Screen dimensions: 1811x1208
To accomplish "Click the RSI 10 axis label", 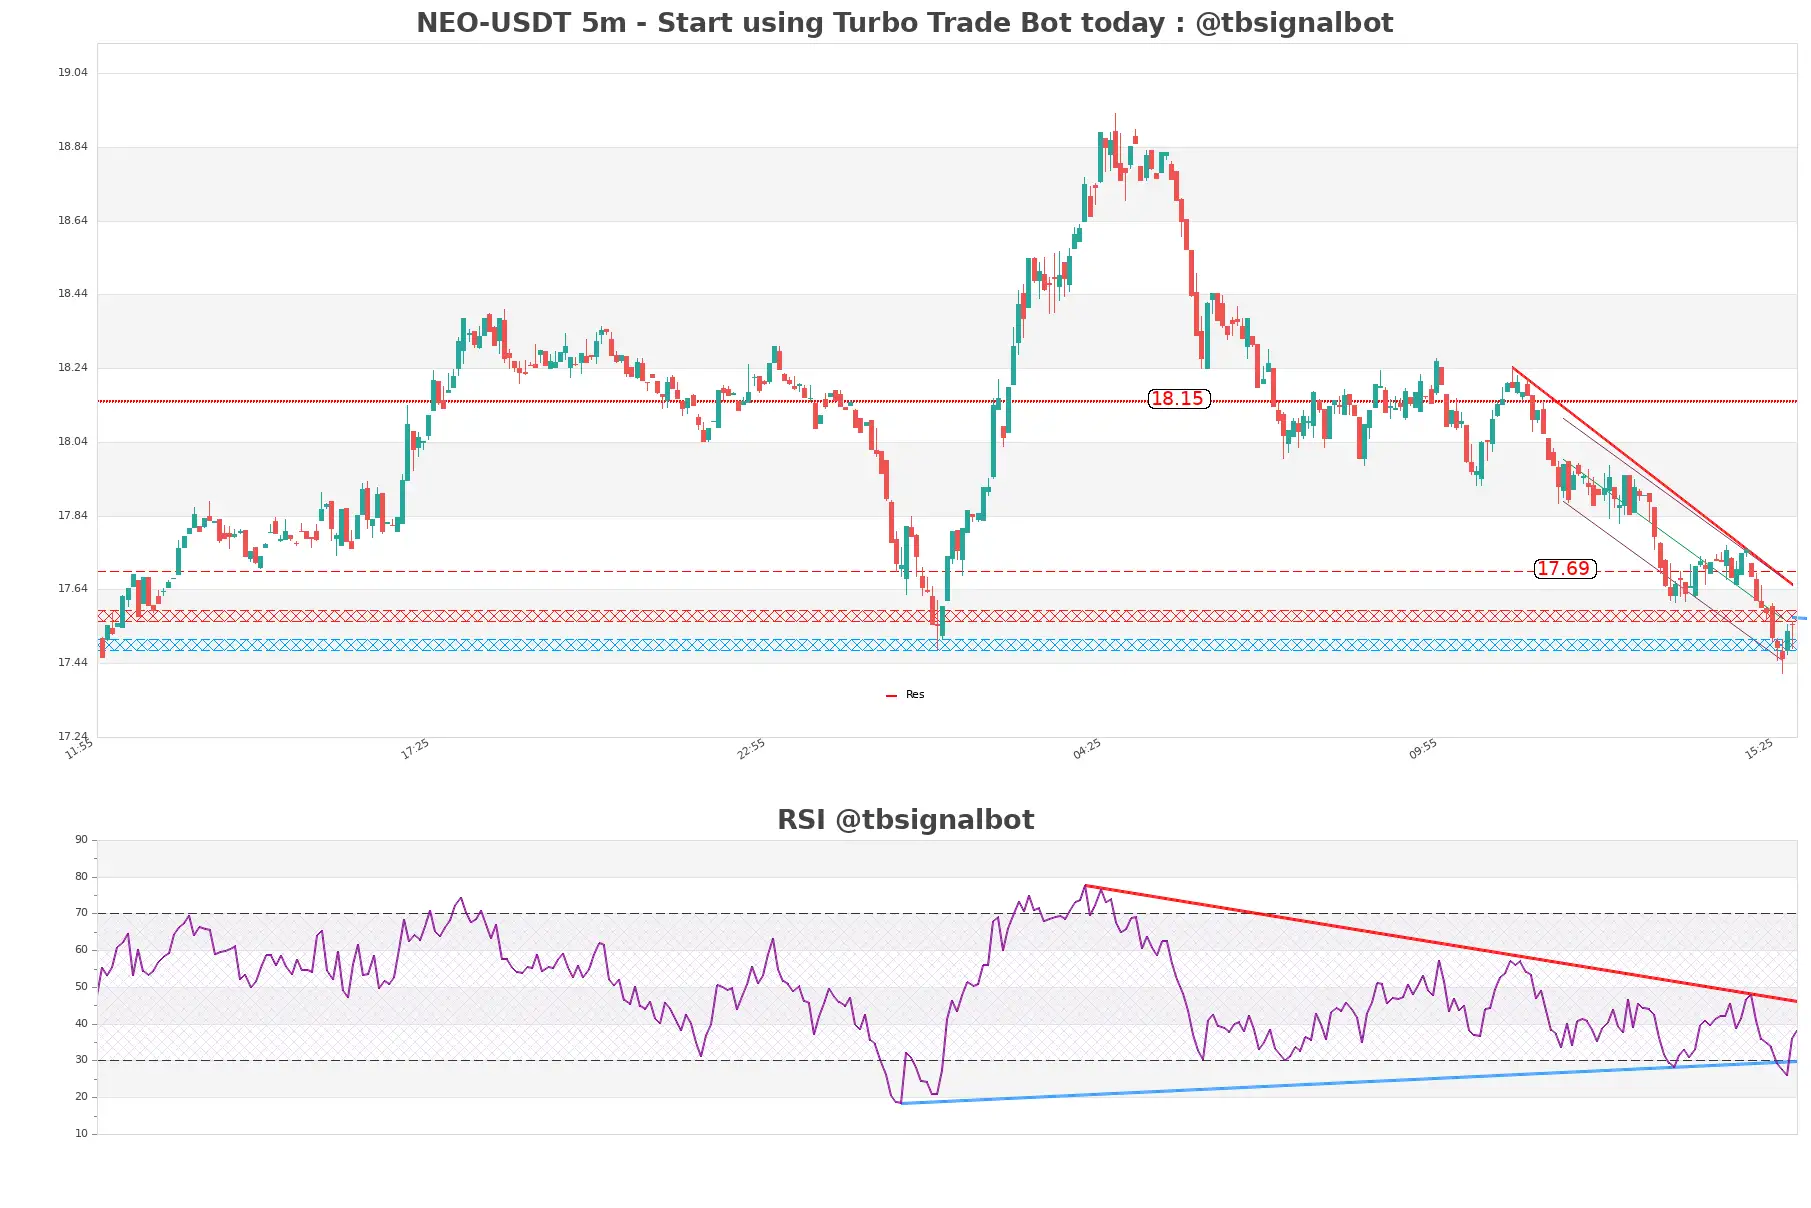I will pos(81,1133).
